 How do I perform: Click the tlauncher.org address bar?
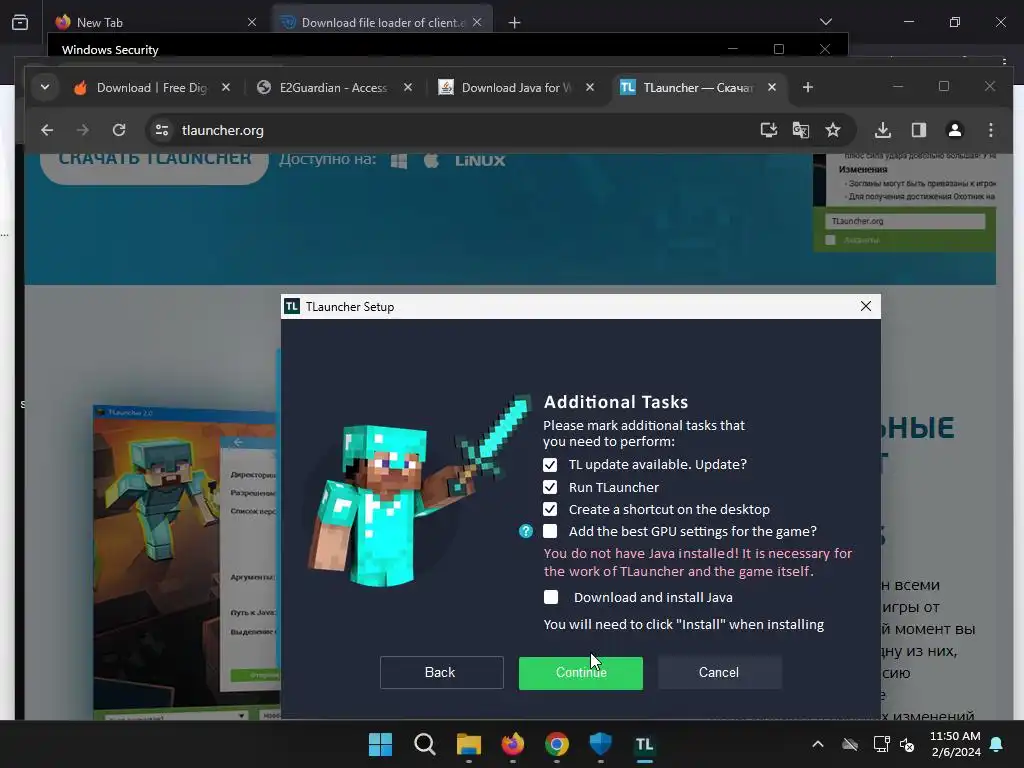pos(457,130)
